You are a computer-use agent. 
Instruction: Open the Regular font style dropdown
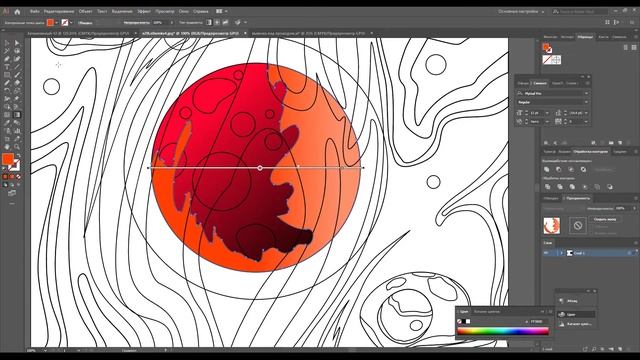tap(586, 102)
